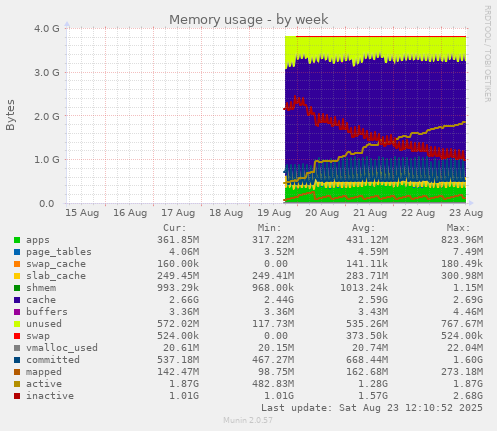Click the 'page_tables' legend label
This screenshot has height=431, width=497.
(59, 252)
